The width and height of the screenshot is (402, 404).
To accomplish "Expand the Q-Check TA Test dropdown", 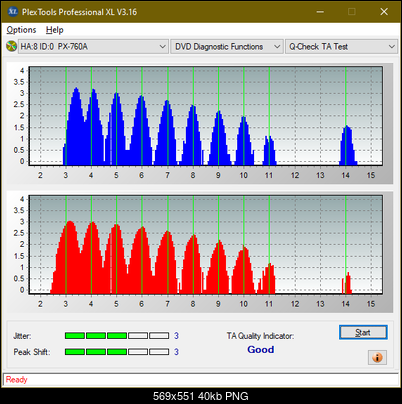I will (x=342, y=47).
